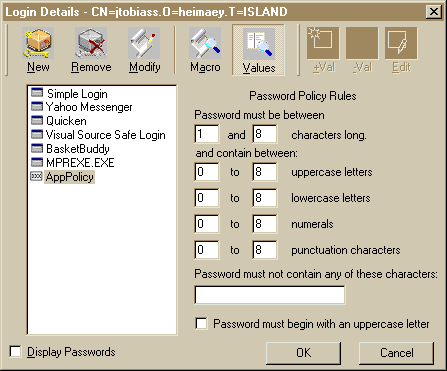This screenshot has width=447, height=371.
Task: Click the +Val add value icon
Action: tap(323, 43)
